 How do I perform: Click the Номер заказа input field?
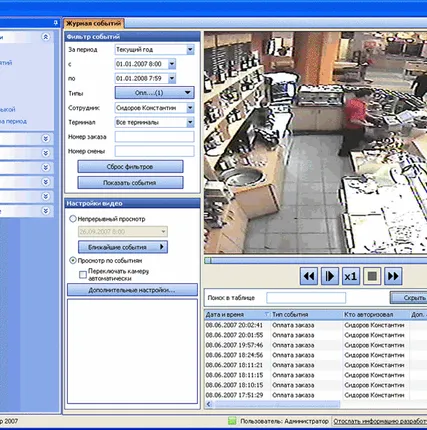[154, 137]
